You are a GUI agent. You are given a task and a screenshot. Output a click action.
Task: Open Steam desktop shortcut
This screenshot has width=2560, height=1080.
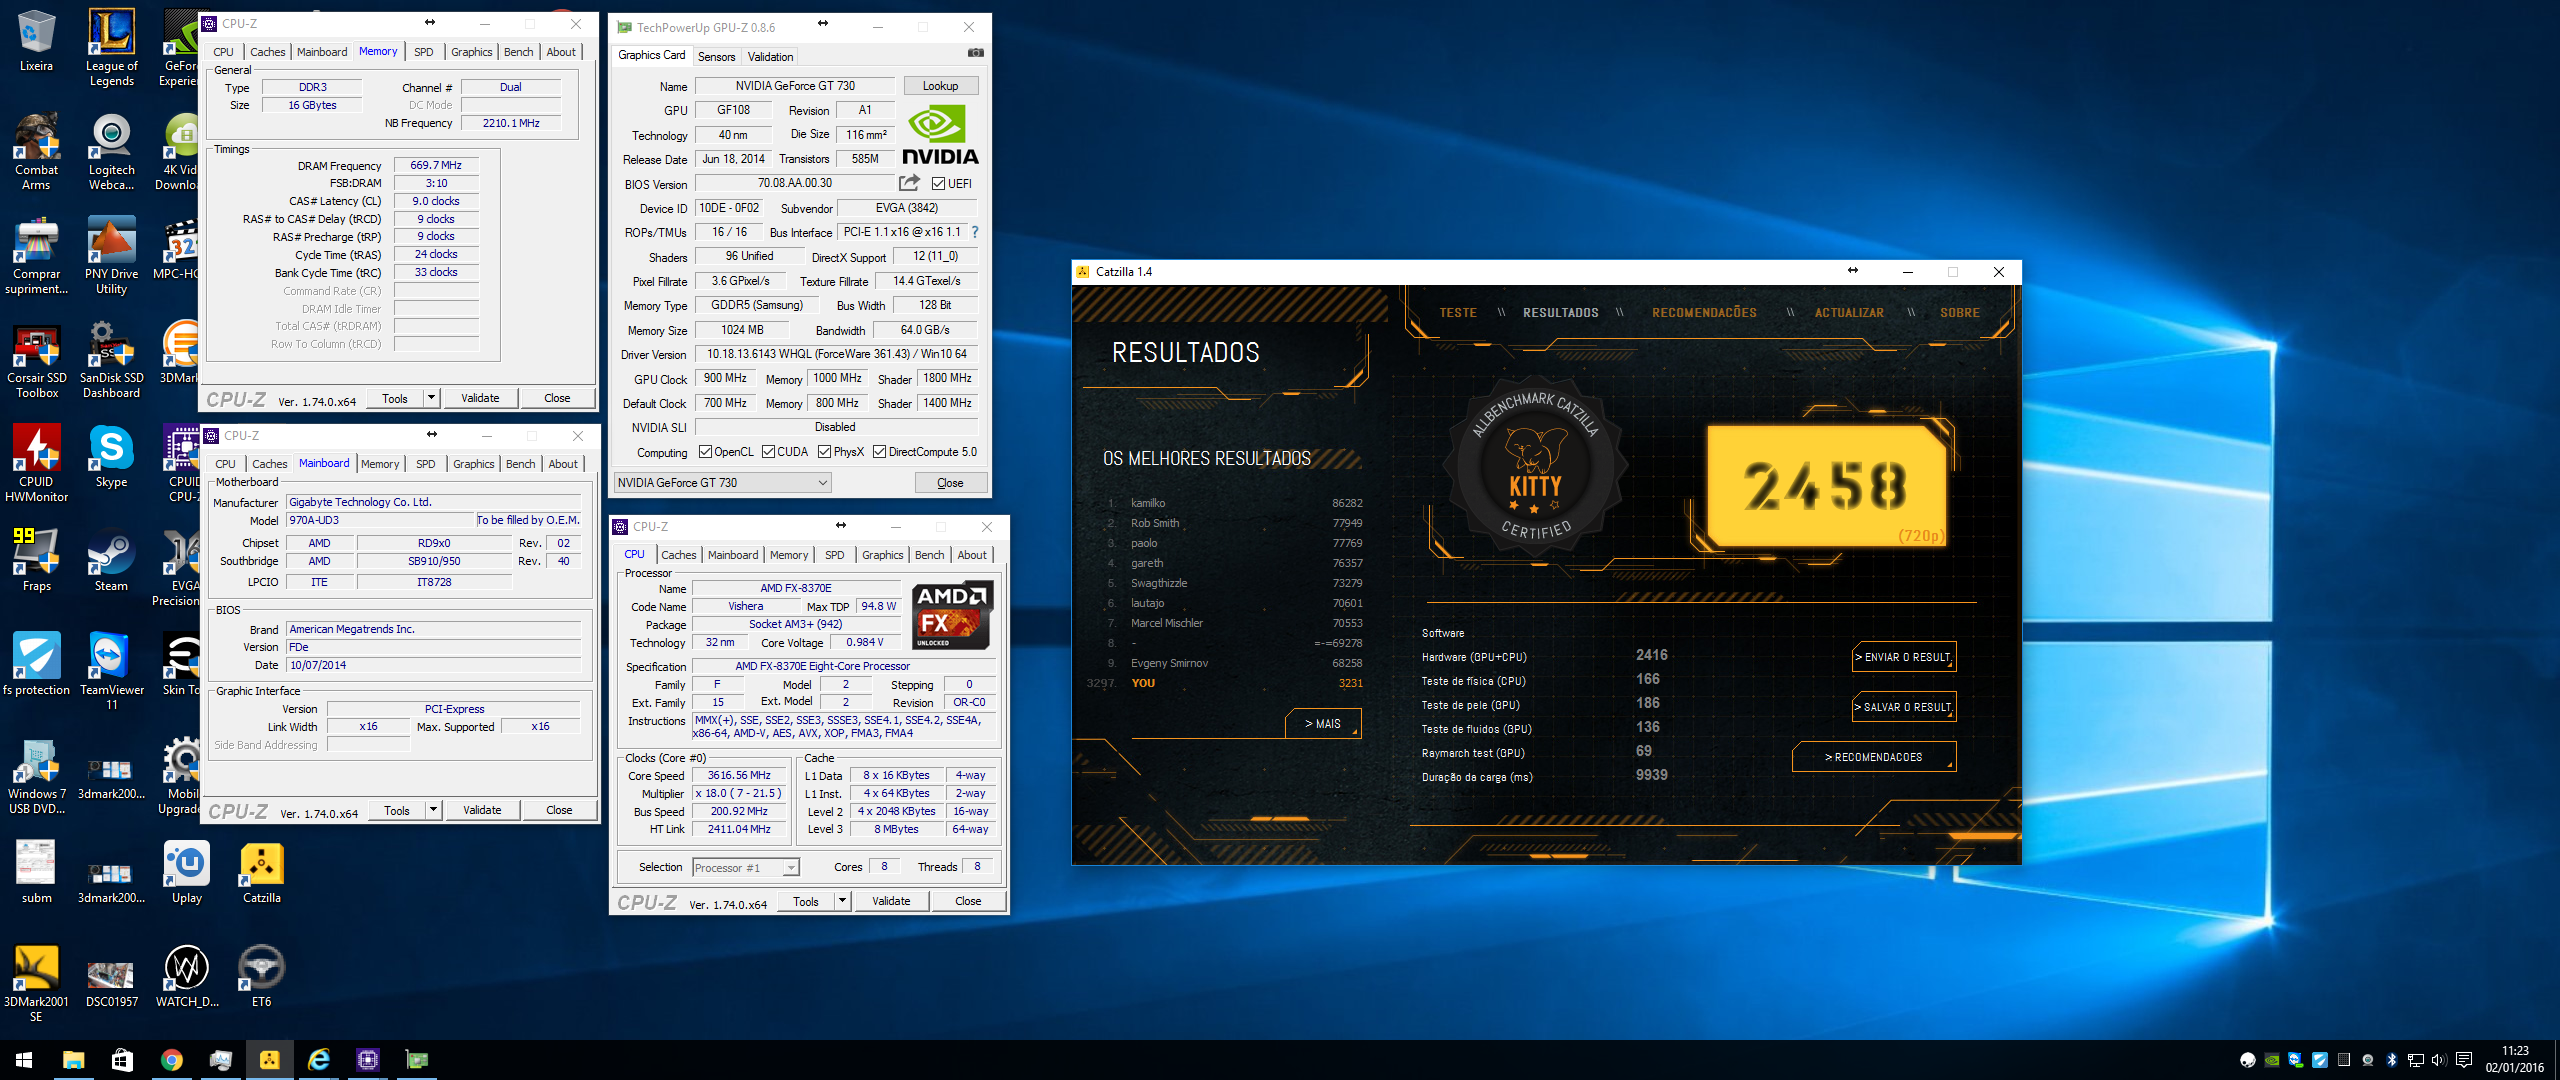pyautogui.click(x=111, y=560)
